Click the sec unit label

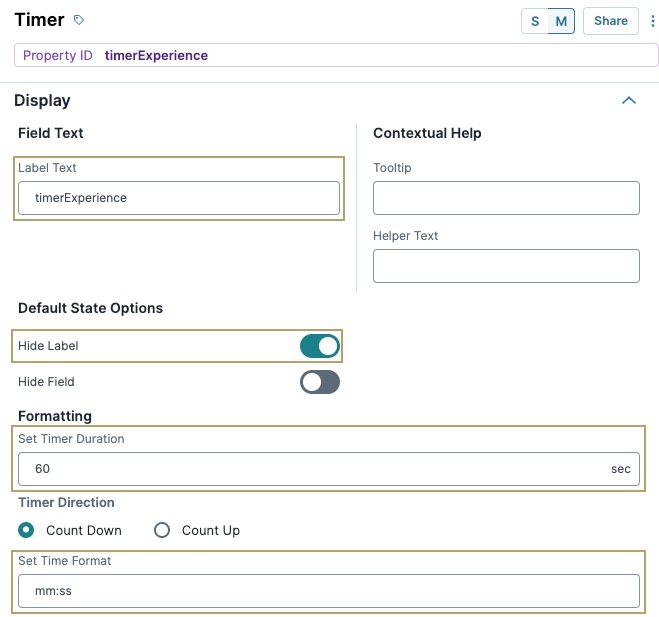point(621,469)
